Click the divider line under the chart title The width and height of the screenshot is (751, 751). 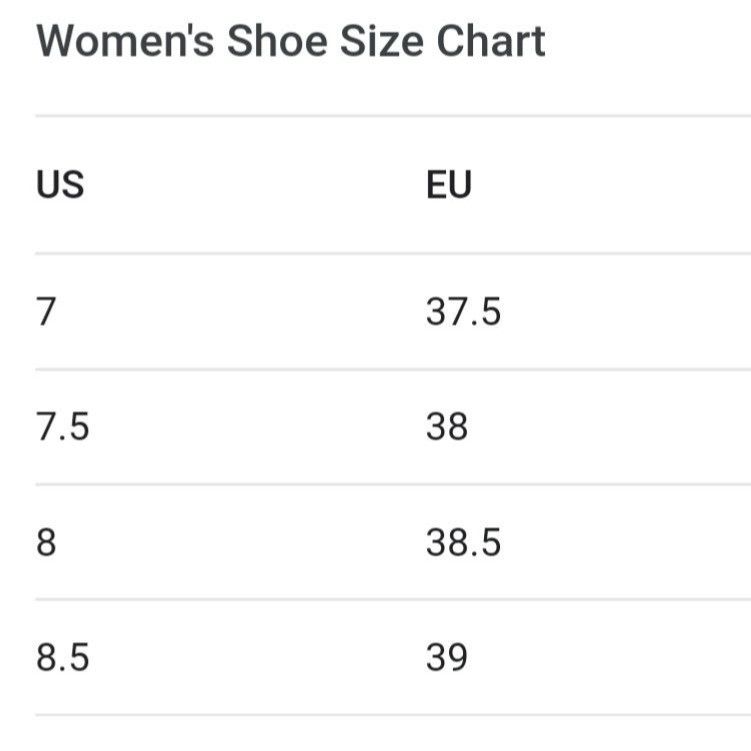[x=393, y=116]
